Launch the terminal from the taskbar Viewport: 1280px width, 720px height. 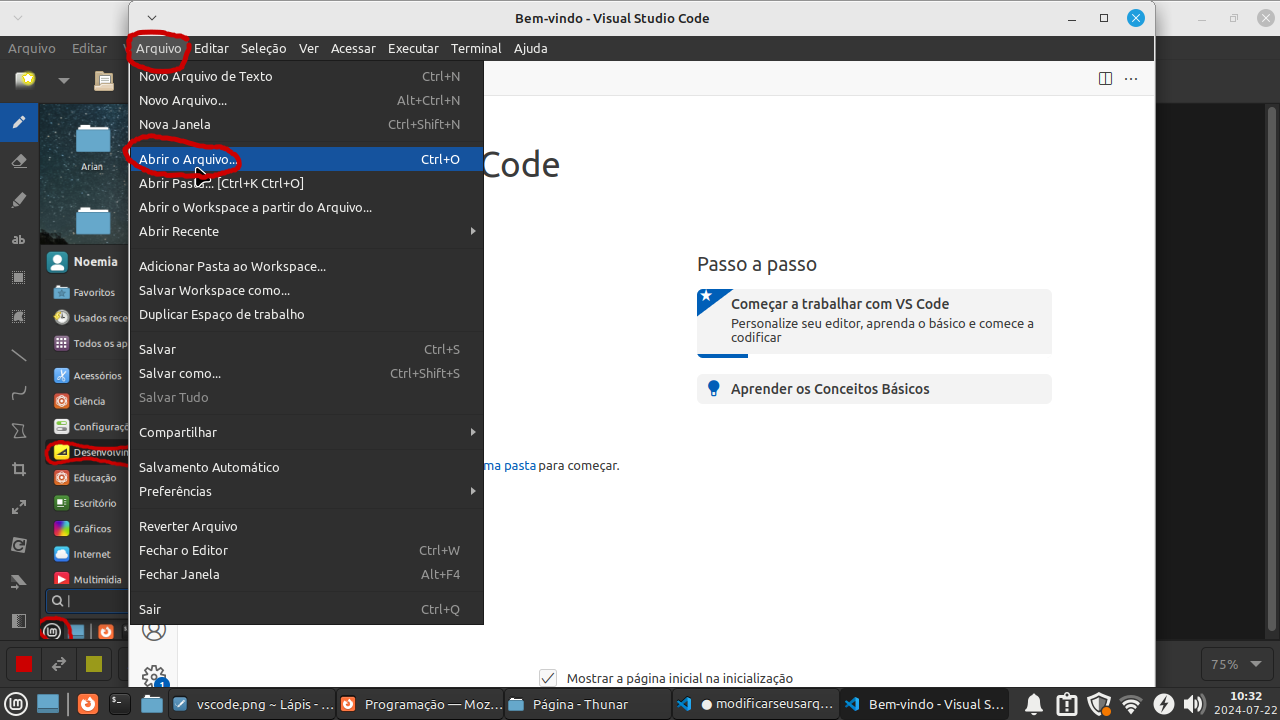119,704
